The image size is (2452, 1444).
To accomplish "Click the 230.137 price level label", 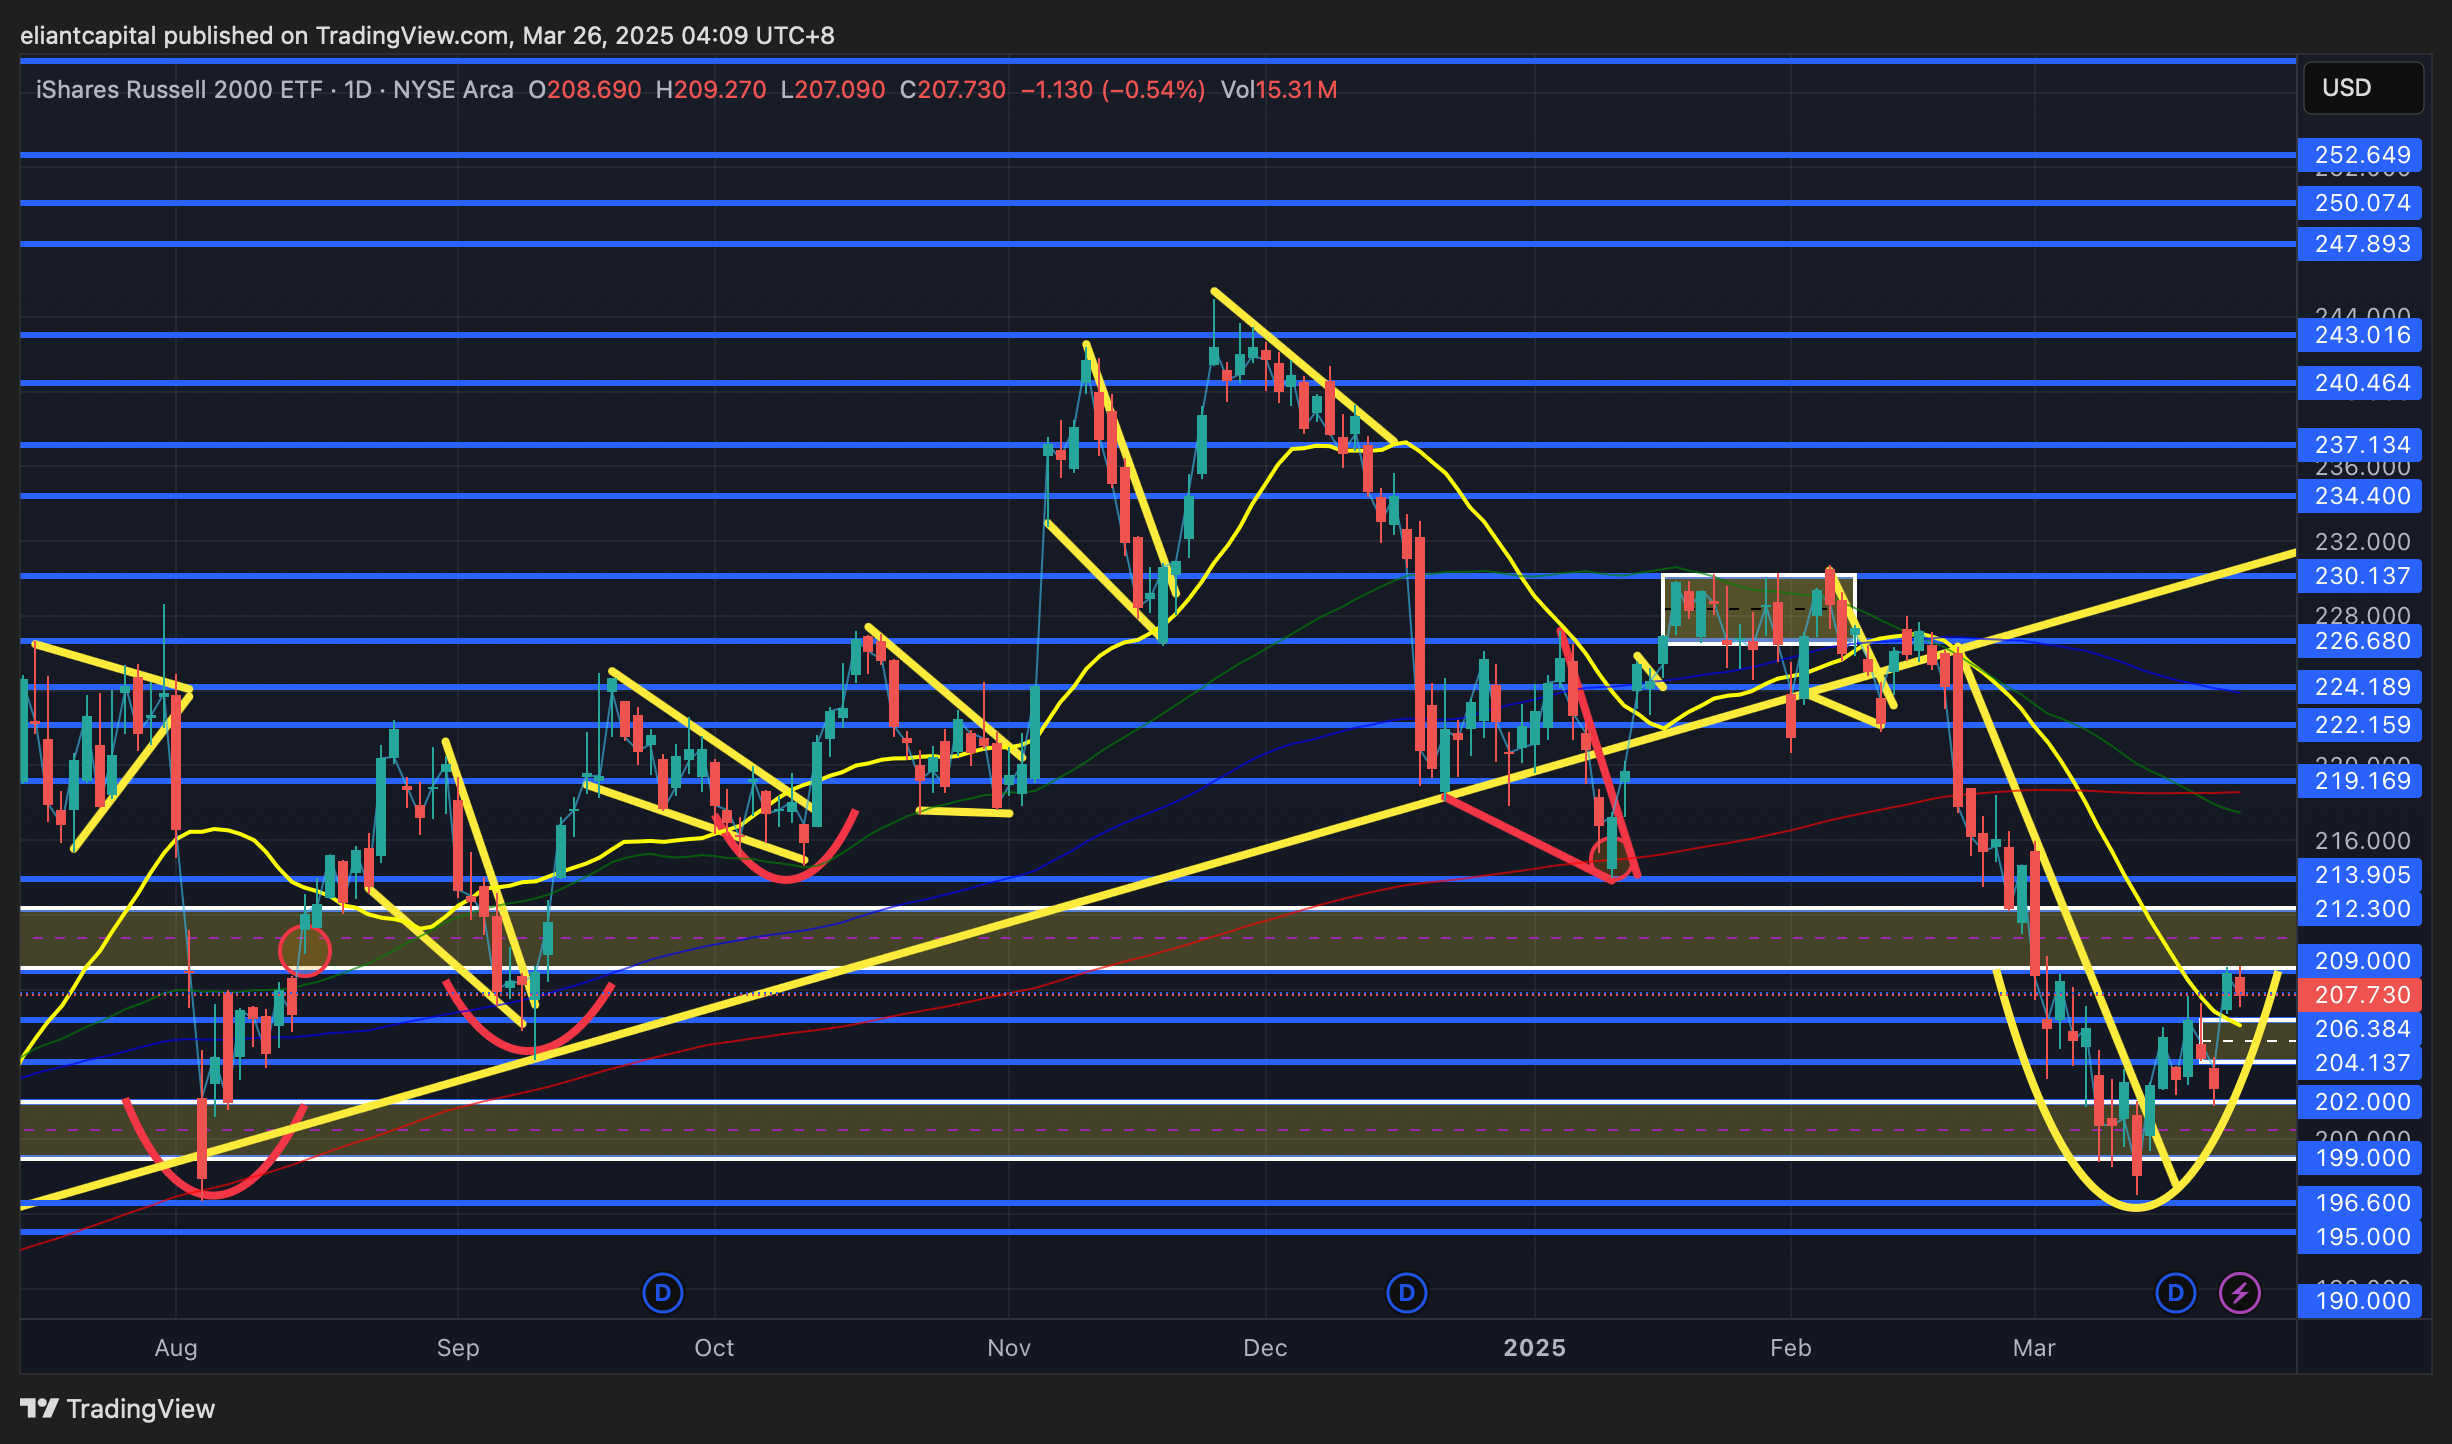I will 2360,576.
